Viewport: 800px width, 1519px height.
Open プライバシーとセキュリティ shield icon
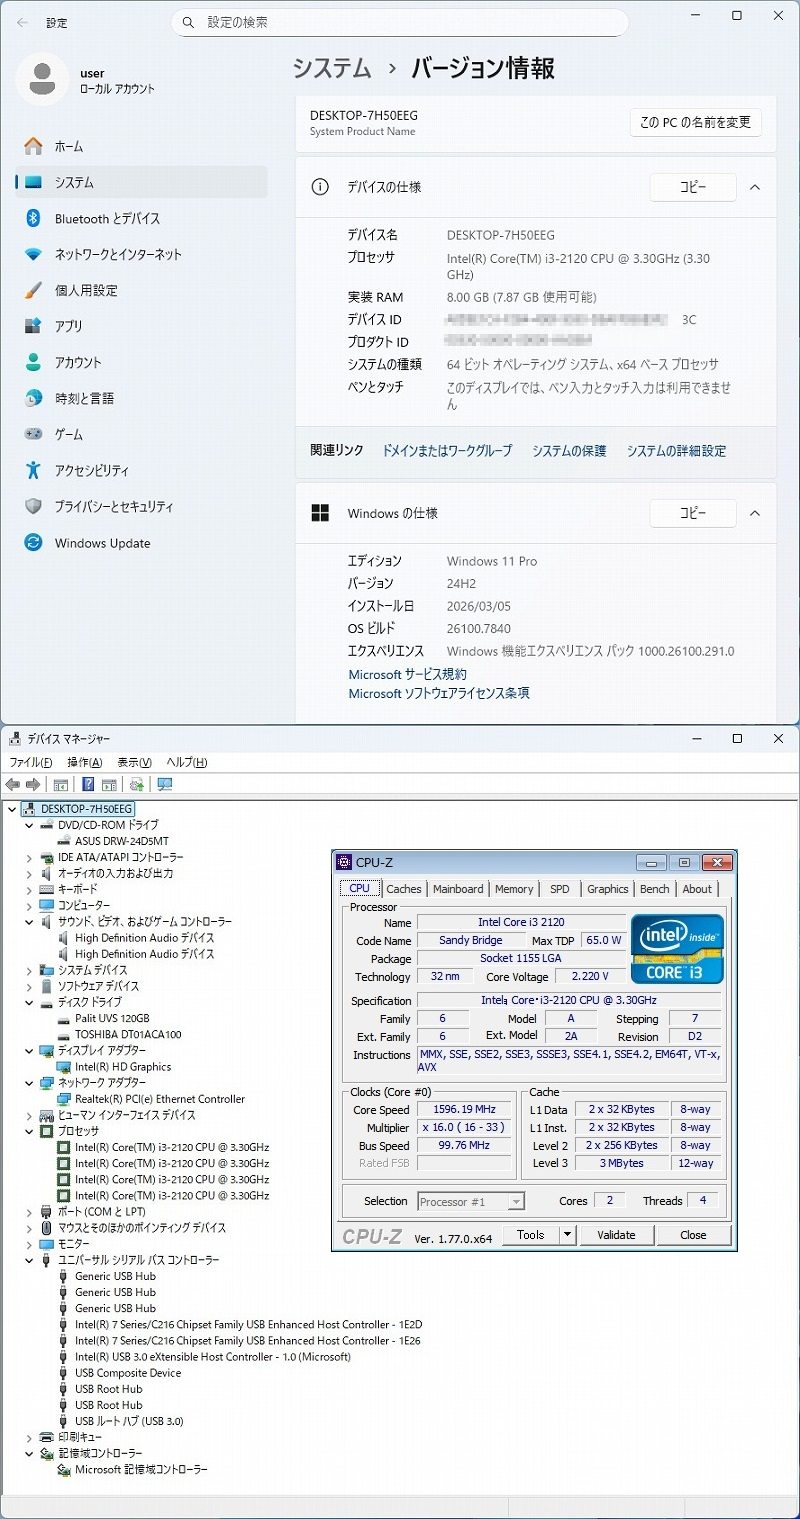(33, 506)
